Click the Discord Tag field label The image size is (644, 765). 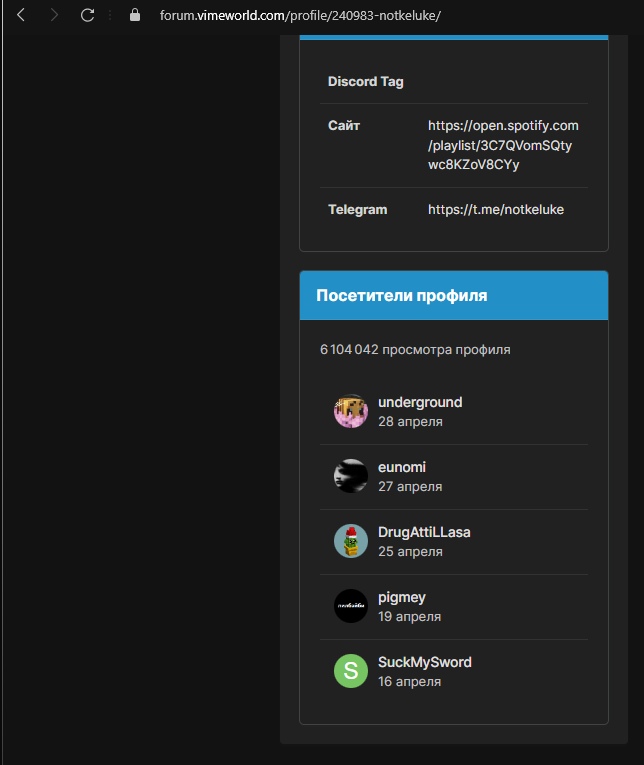366,82
